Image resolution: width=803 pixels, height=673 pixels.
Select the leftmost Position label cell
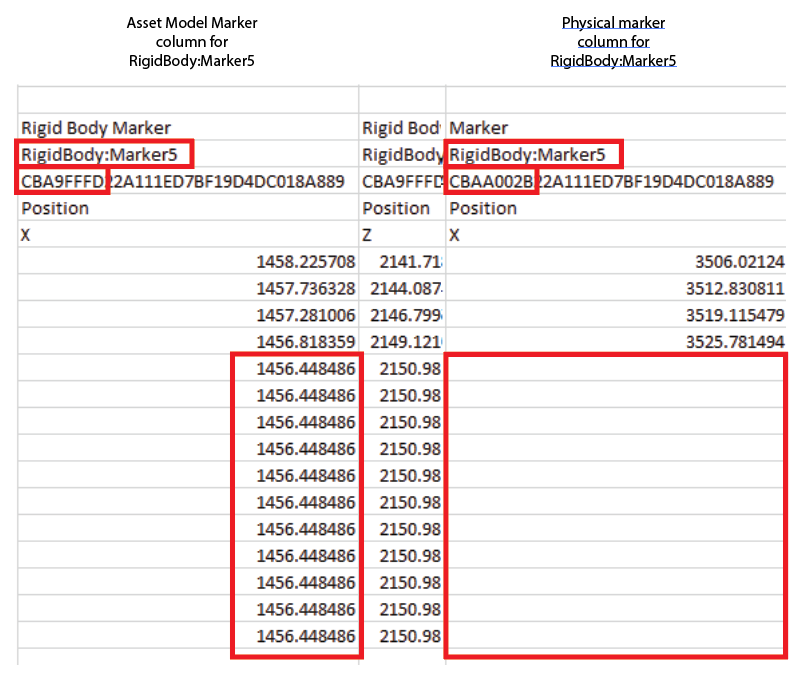pyautogui.click(x=50, y=208)
